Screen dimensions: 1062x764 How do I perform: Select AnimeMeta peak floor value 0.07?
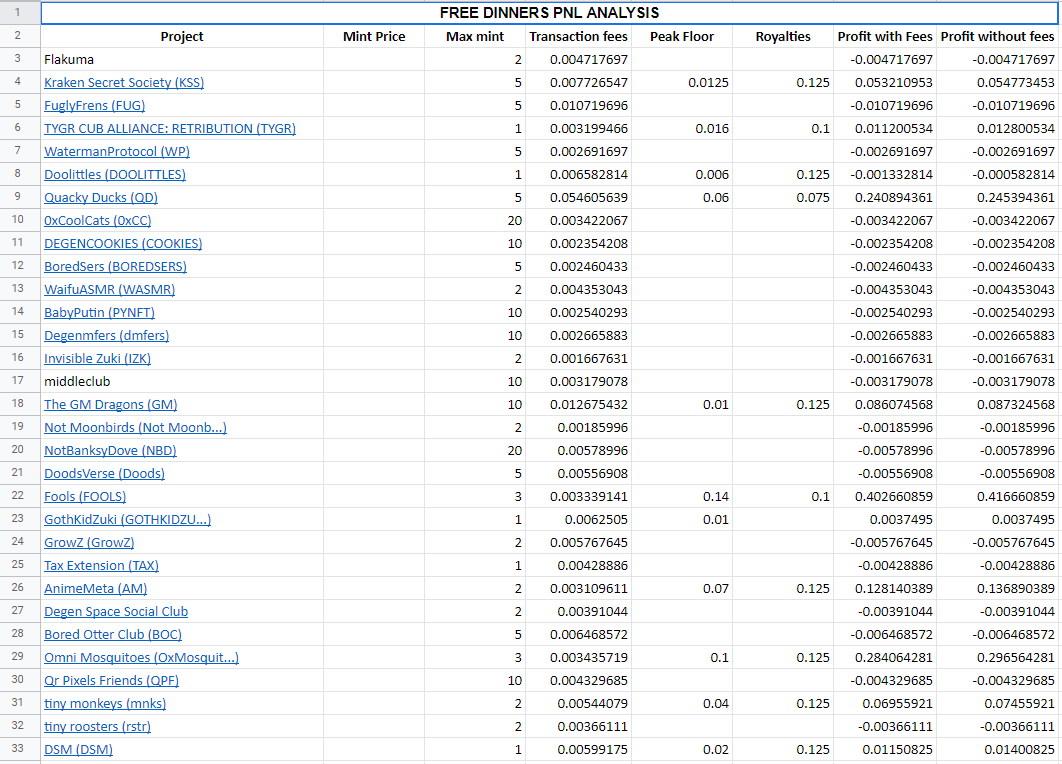[x=682, y=589]
